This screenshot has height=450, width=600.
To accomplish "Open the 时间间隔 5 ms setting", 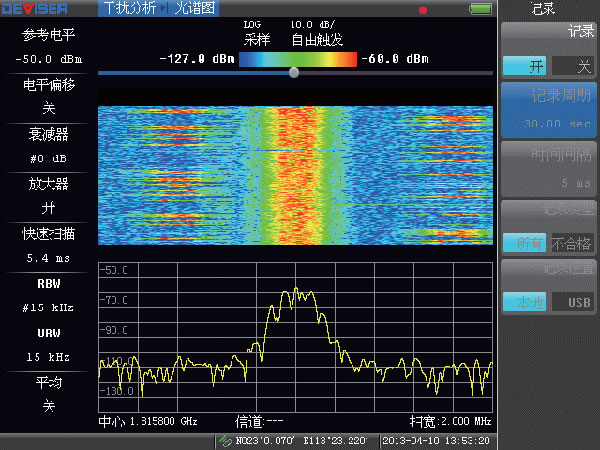I will click(x=547, y=168).
